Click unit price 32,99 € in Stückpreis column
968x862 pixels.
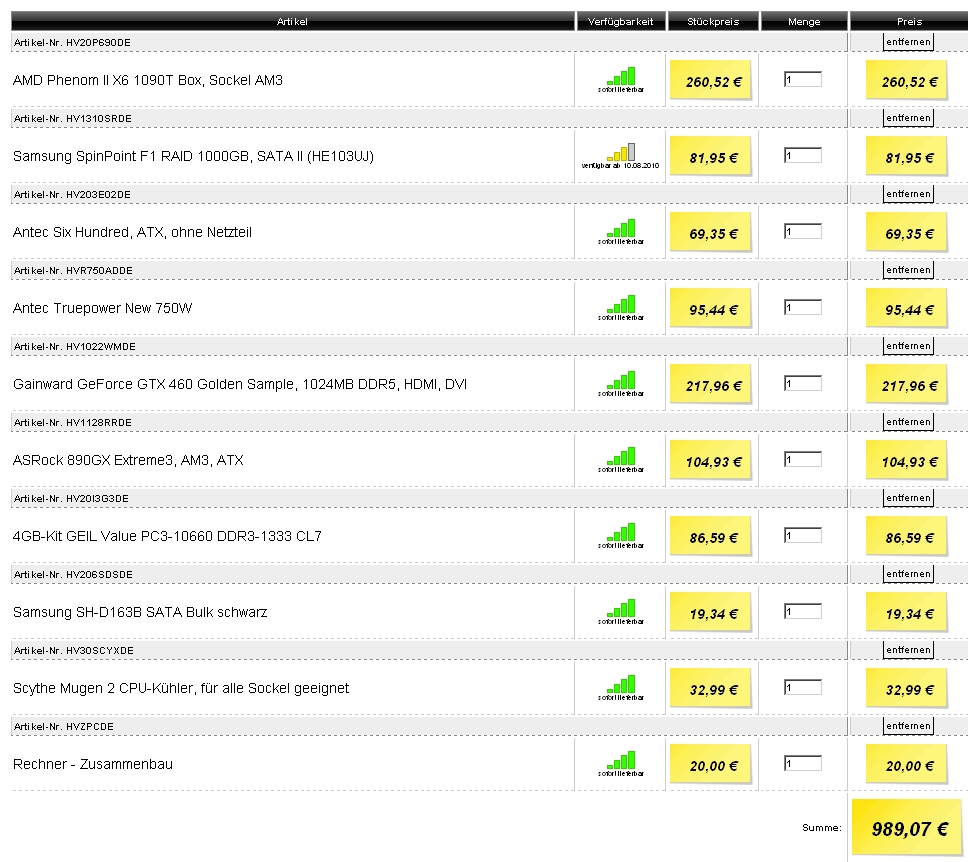point(711,688)
